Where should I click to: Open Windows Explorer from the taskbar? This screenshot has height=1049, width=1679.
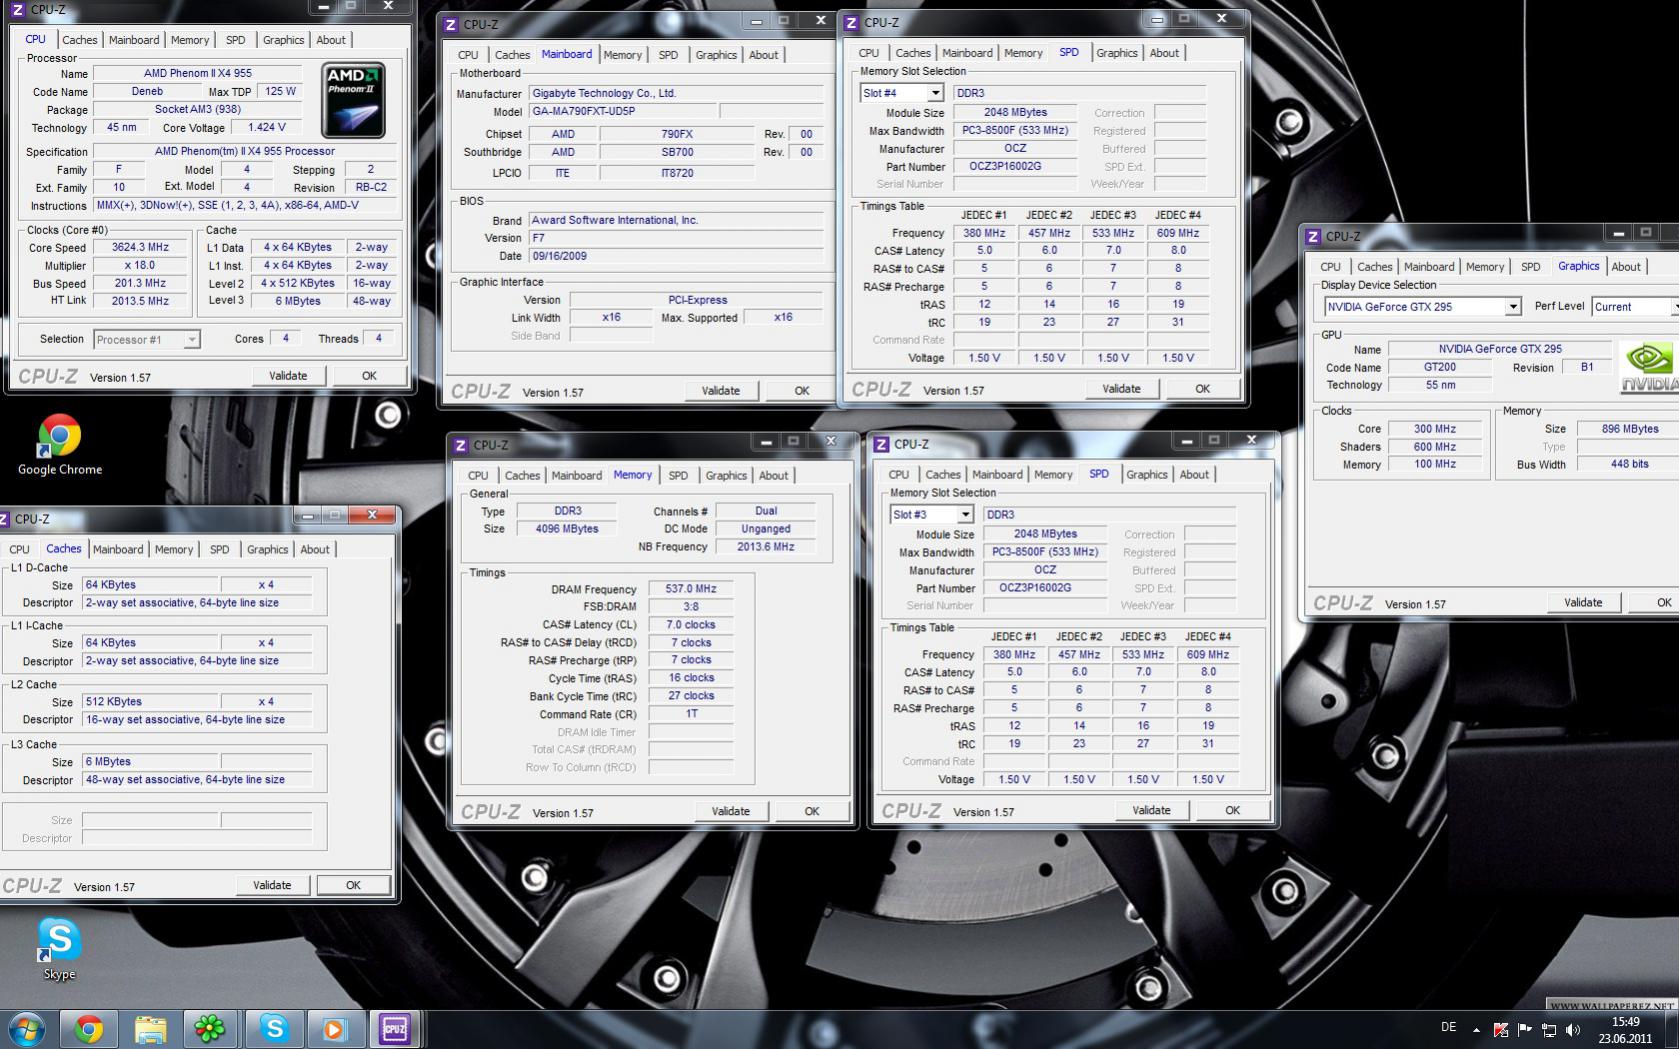pyautogui.click(x=150, y=1029)
